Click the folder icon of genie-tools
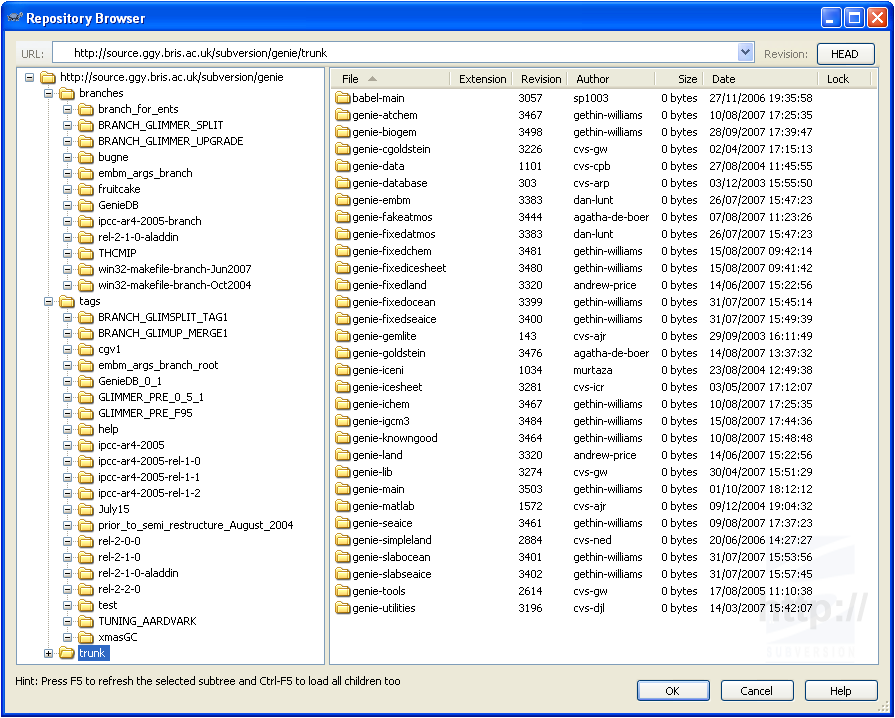Screen dimensions: 895x718 342,591
